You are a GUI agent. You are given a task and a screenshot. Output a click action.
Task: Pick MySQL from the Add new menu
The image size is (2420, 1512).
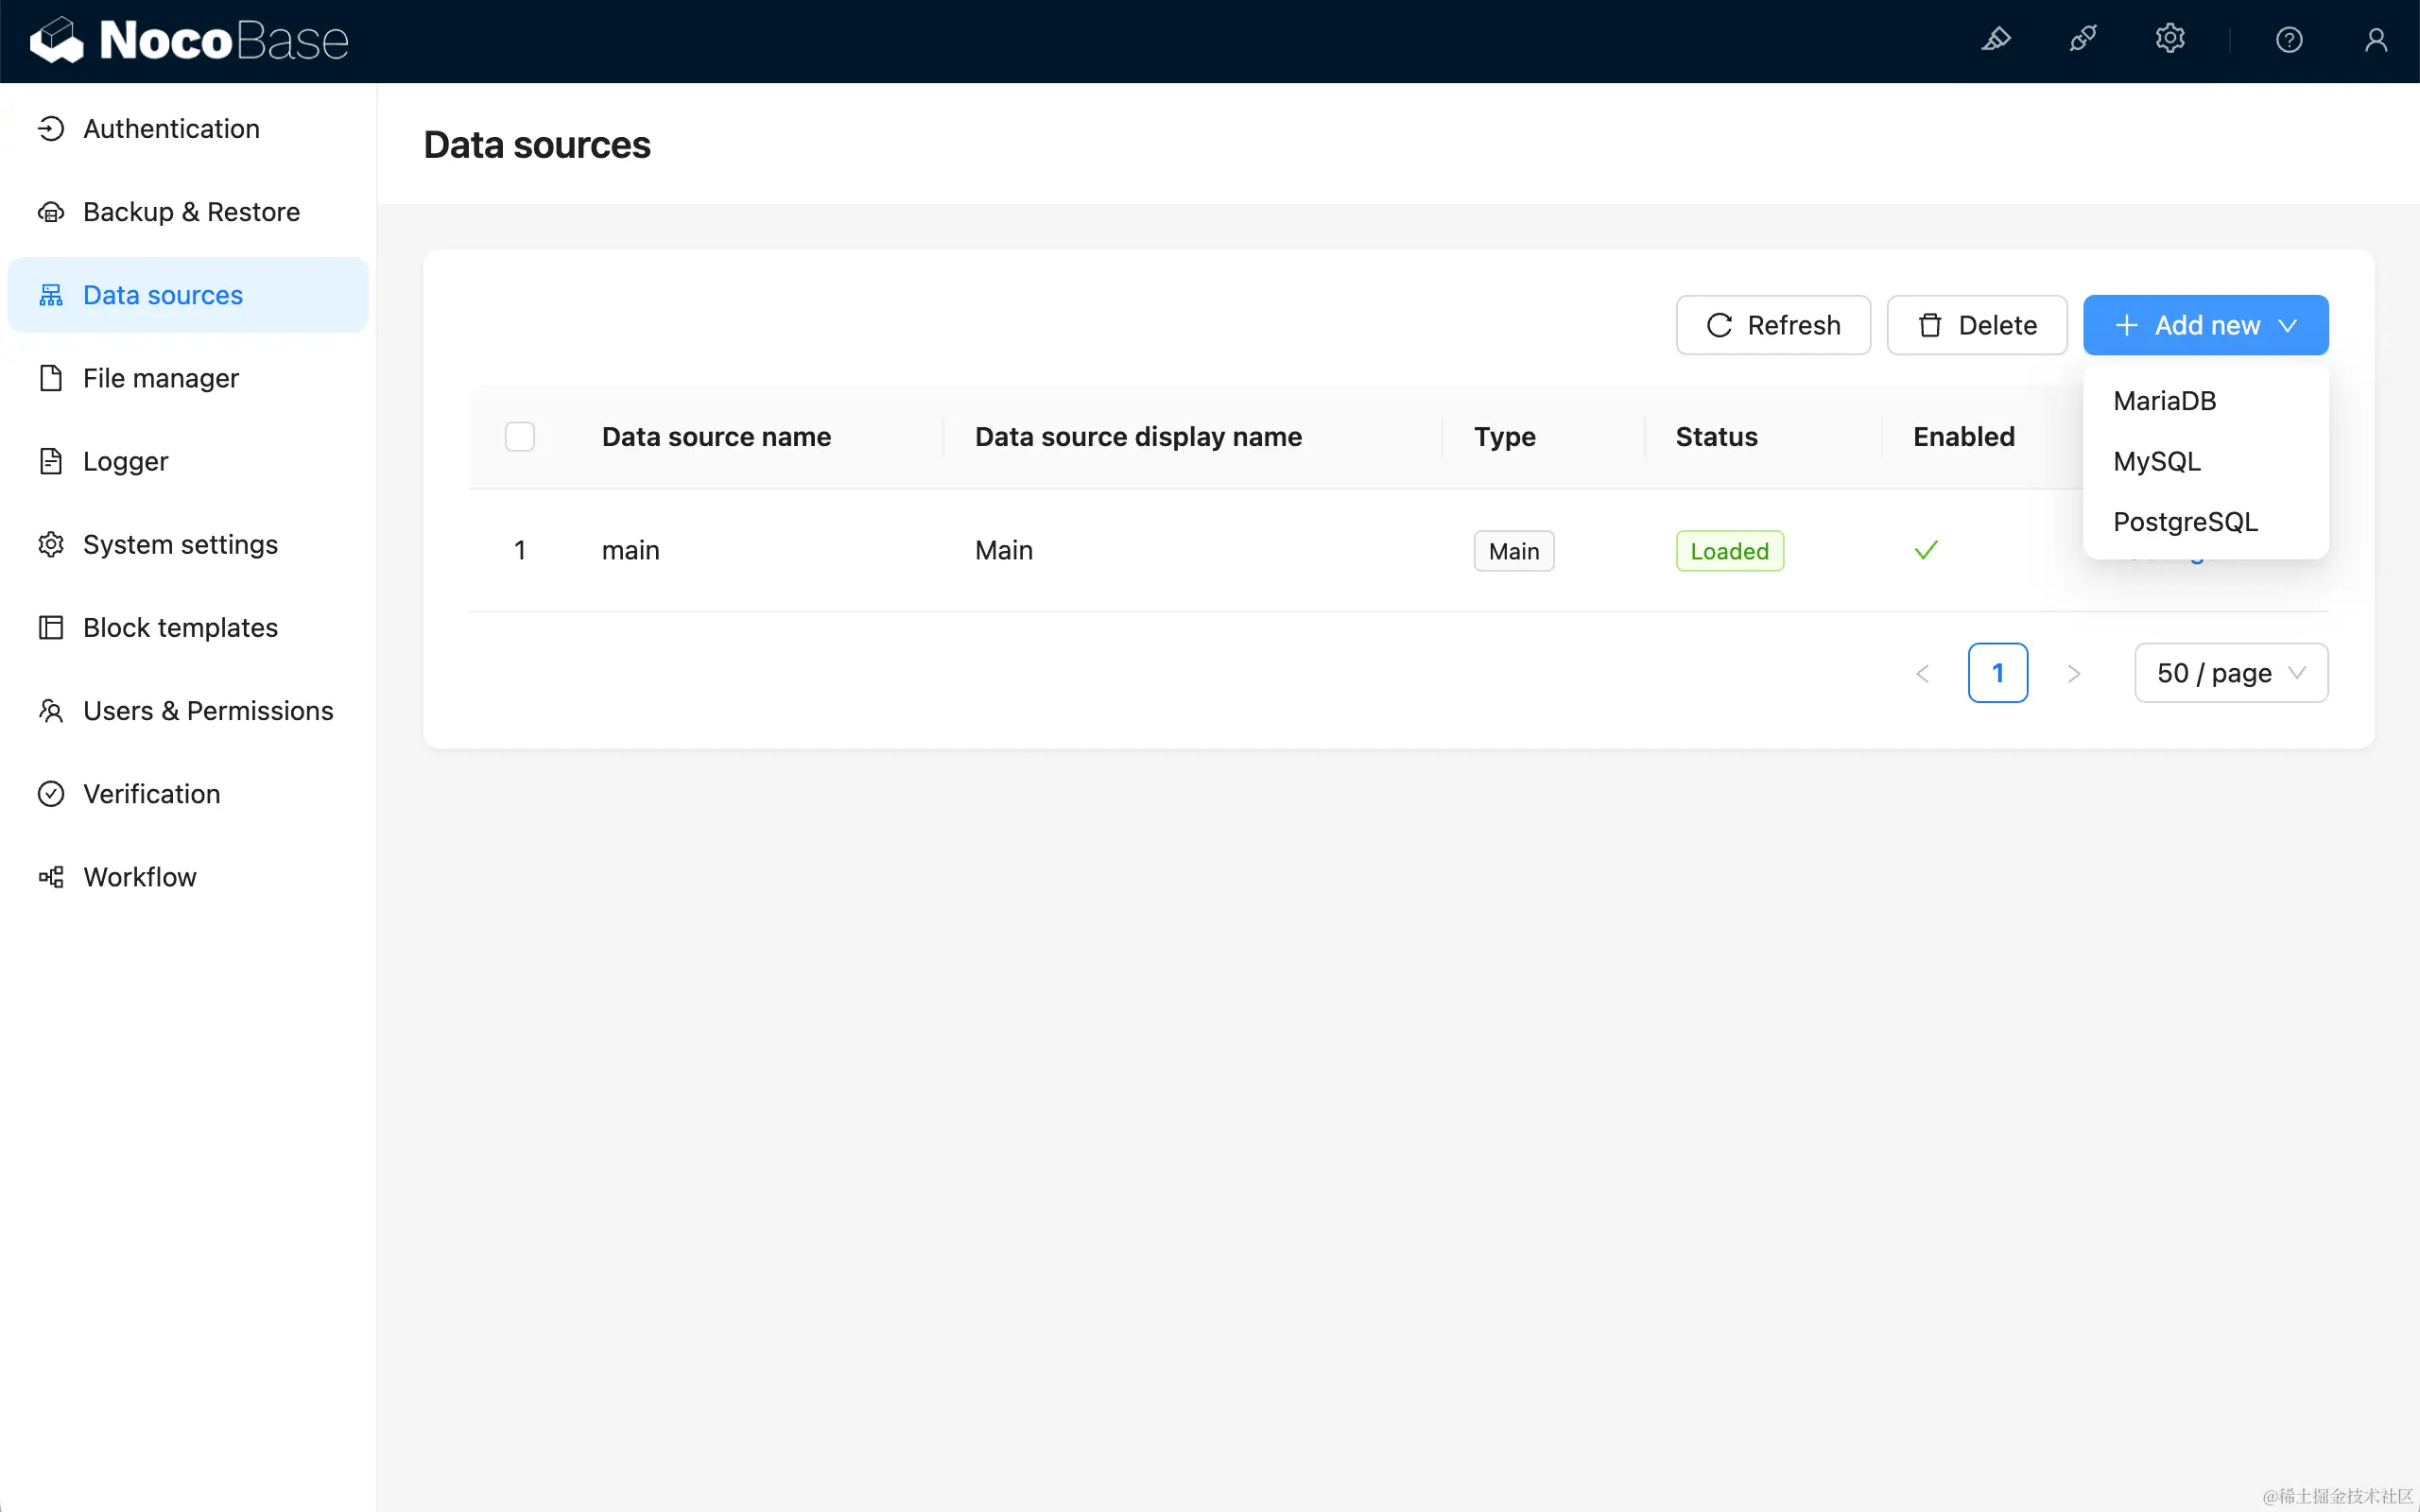tap(2157, 462)
